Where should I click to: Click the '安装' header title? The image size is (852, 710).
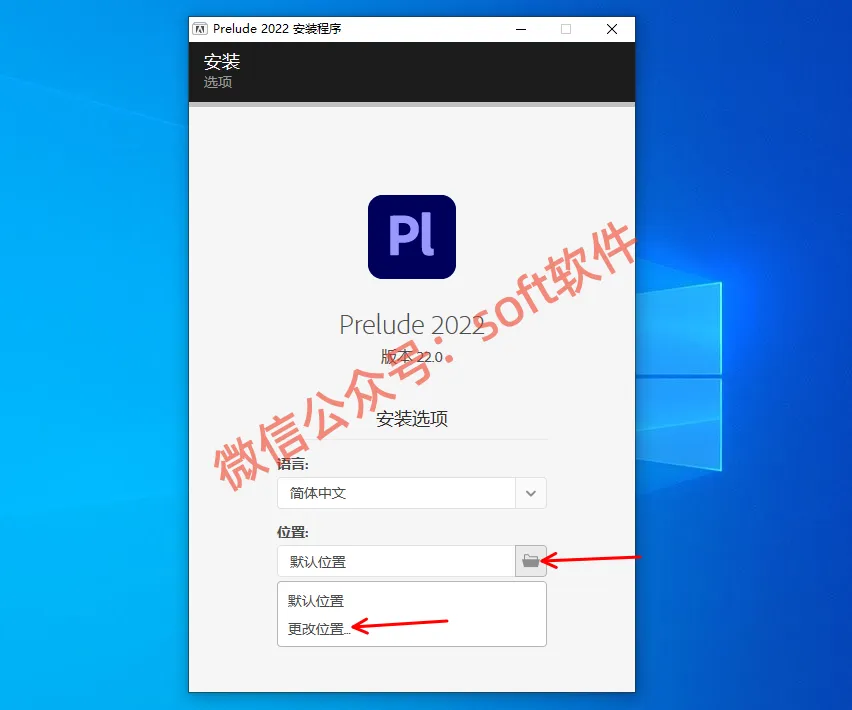222,61
